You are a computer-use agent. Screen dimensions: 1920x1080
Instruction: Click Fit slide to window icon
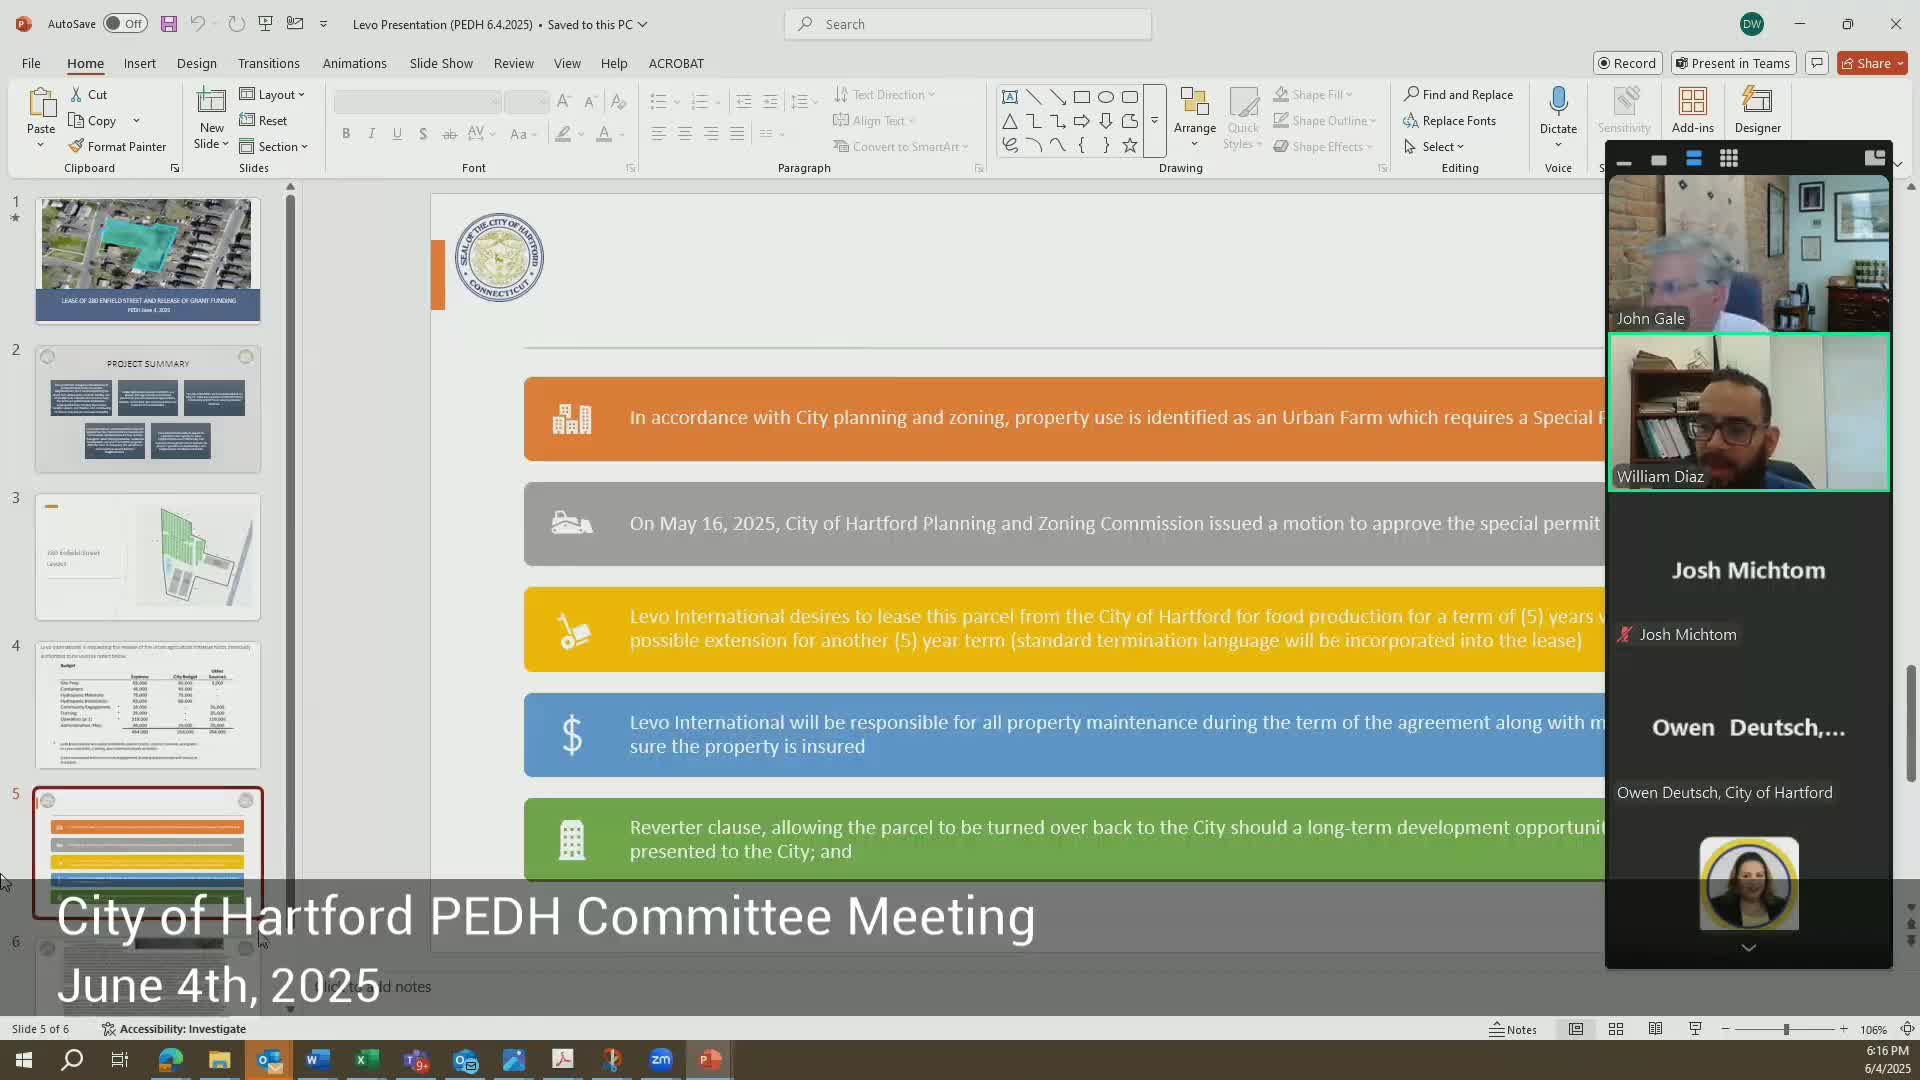(x=1907, y=1029)
